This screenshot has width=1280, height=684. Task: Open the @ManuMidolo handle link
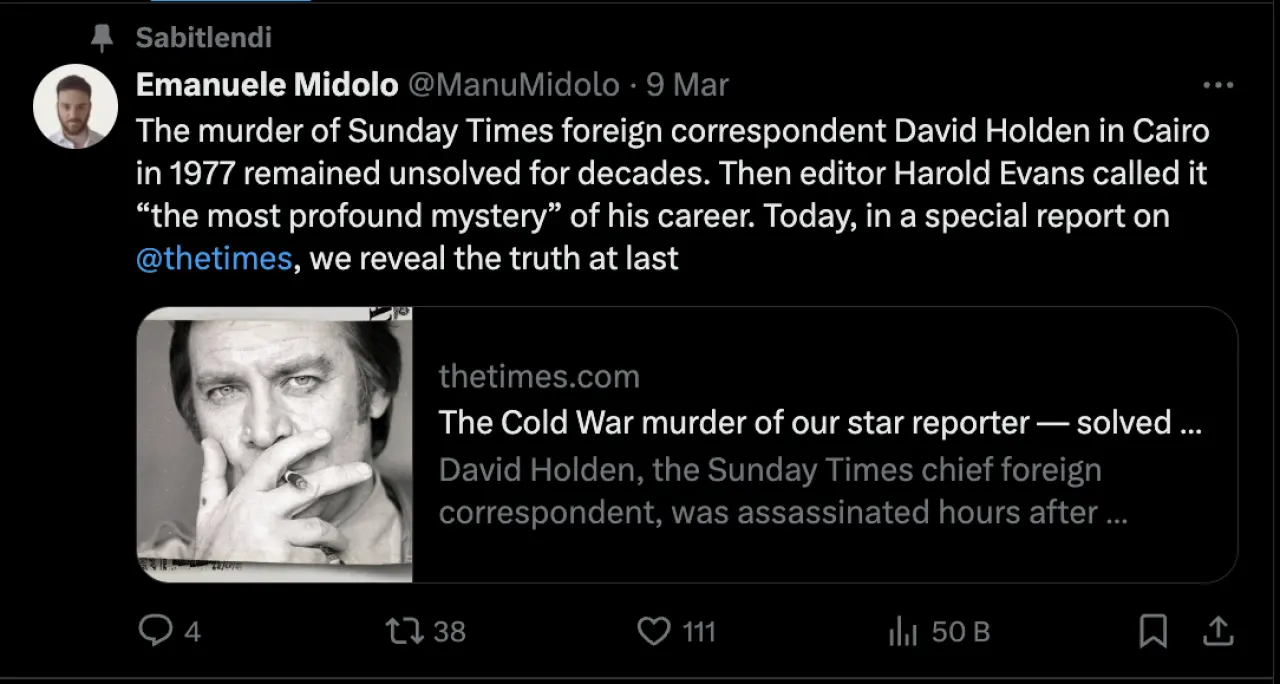[x=513, y=86]
